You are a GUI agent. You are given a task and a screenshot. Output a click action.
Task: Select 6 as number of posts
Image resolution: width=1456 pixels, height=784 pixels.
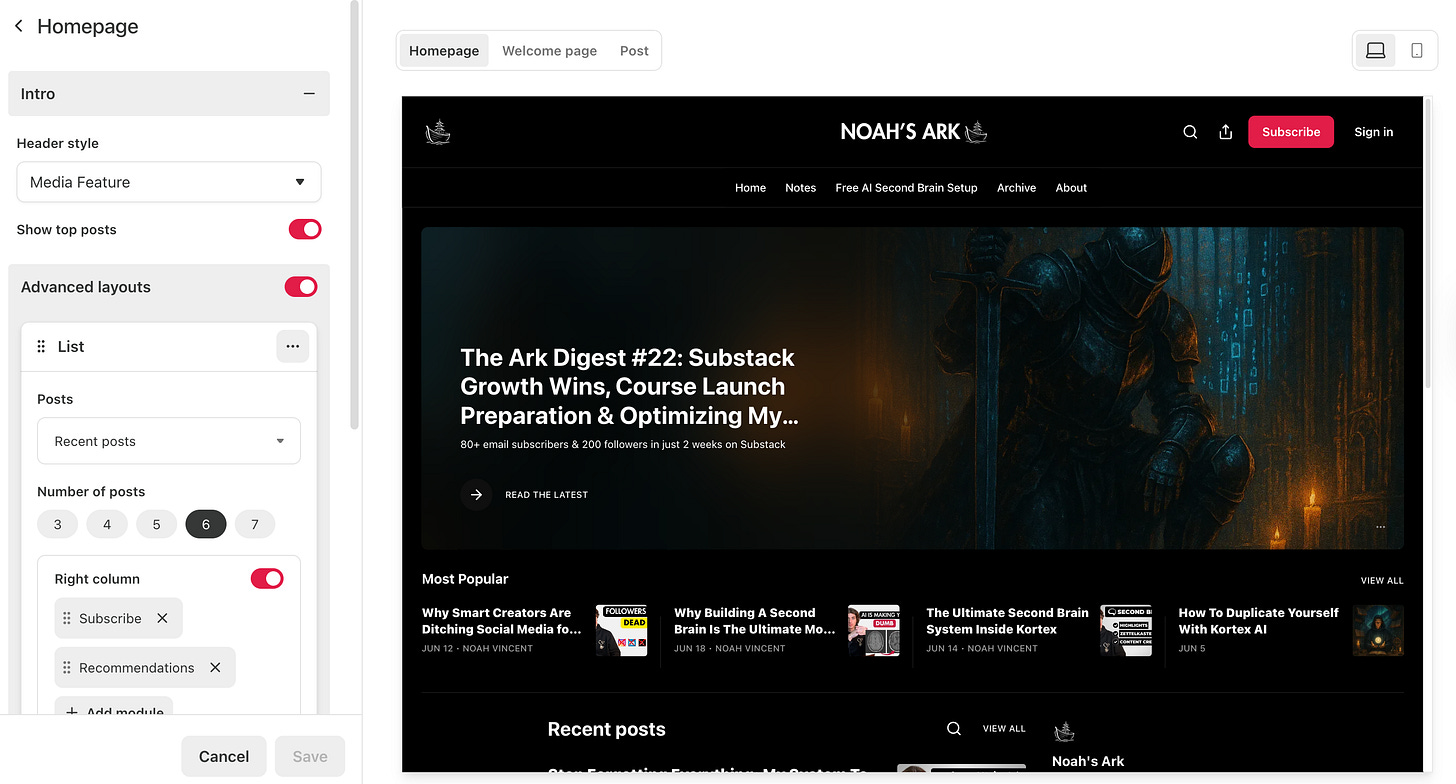tap(206, 524)
